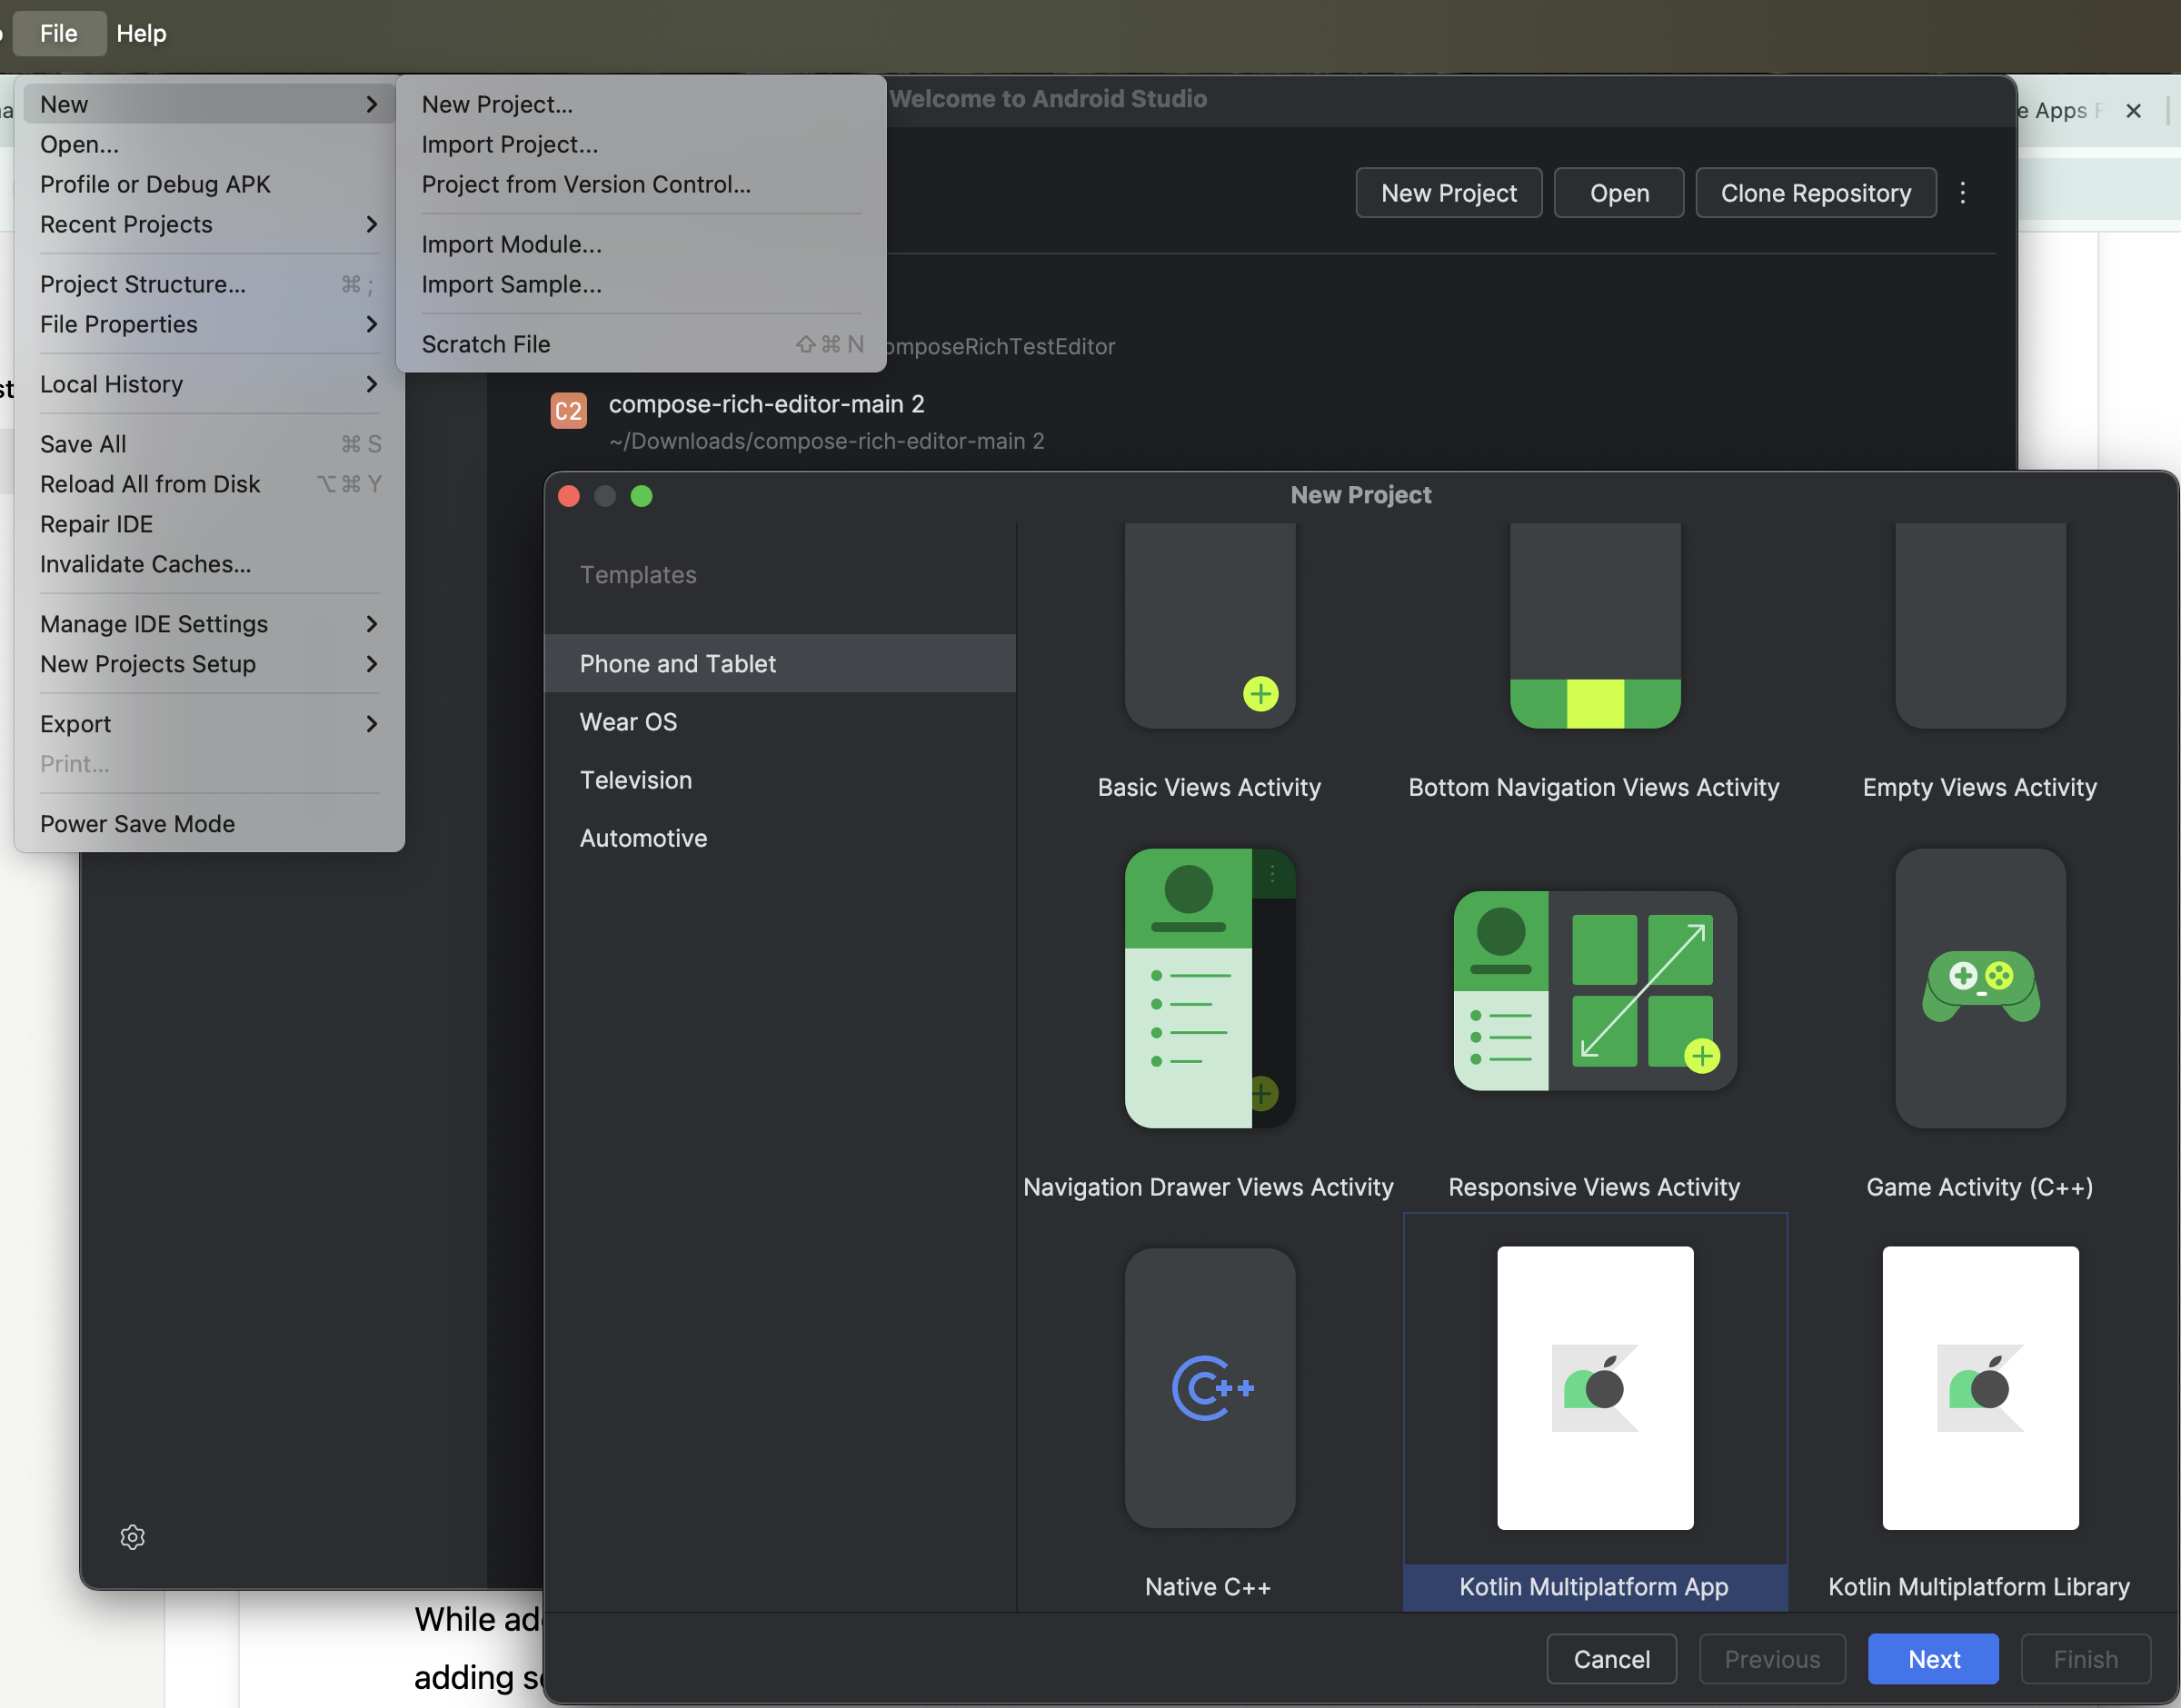Viewport: 2181px width, 1708px height.
Task: Click Save All in File menu
Action: point(209,444)
